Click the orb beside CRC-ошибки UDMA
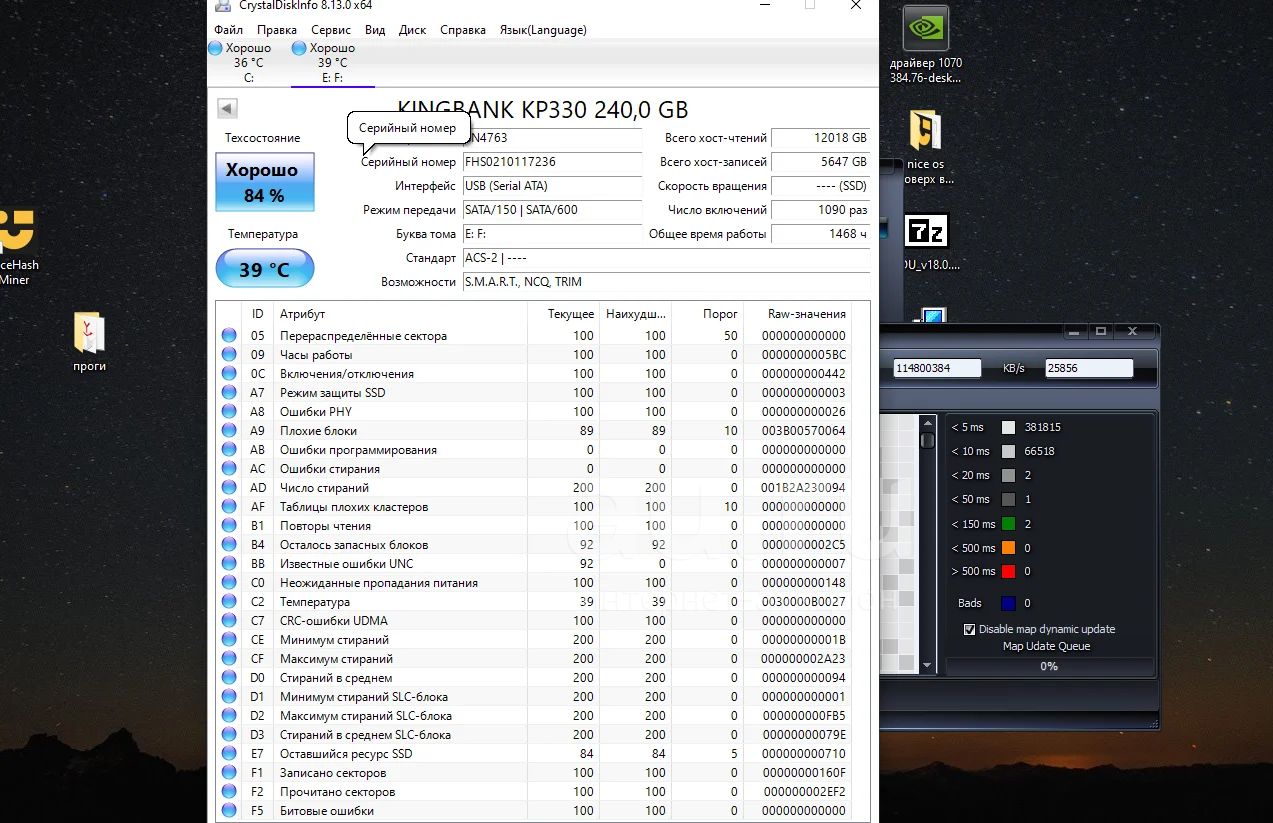 click(x=230, y=621)
